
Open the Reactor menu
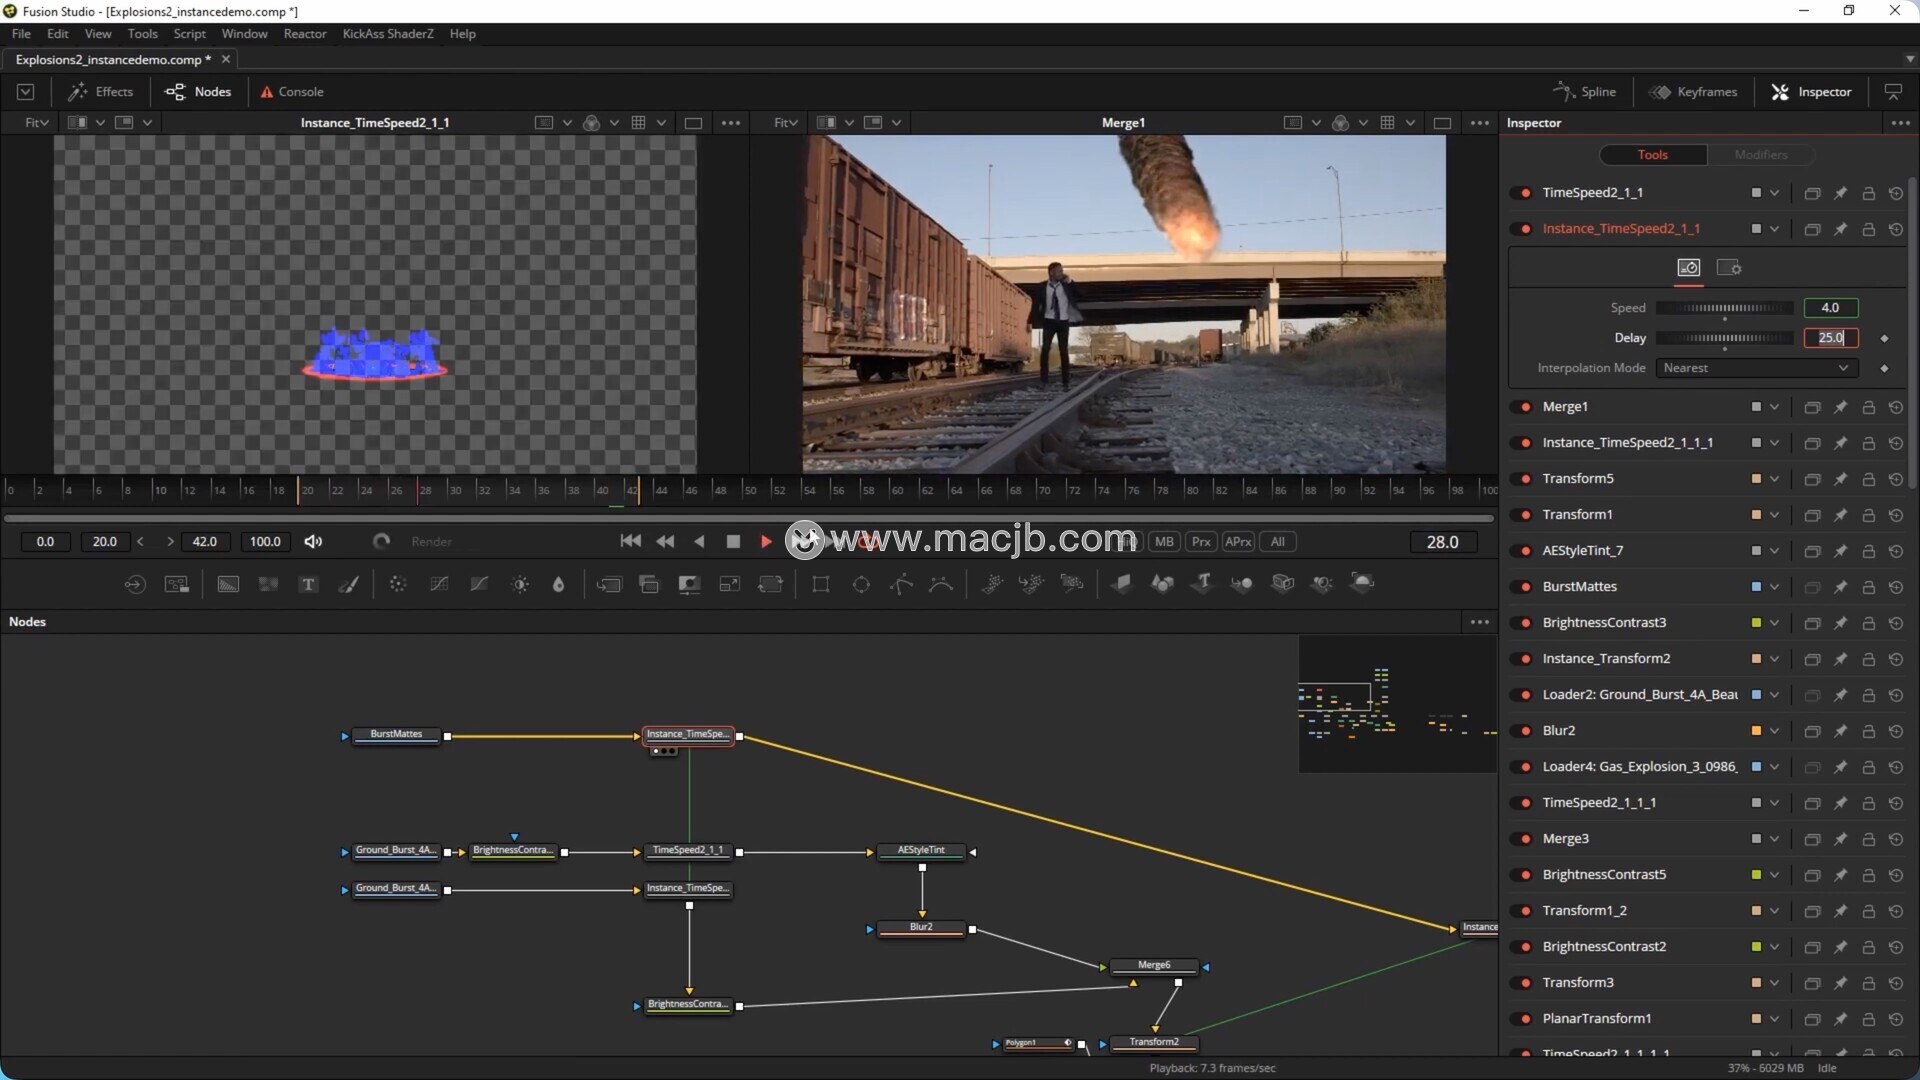tap(304, 34)
